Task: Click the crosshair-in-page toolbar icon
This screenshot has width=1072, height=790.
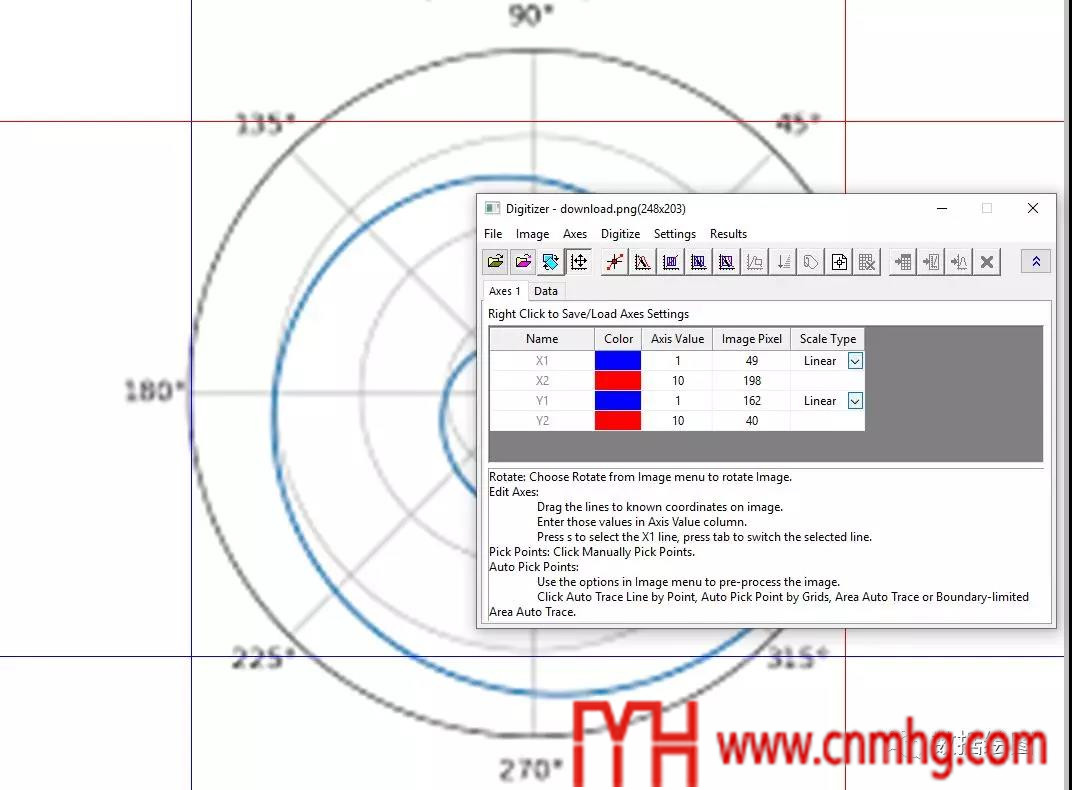Action: [839, 262]
